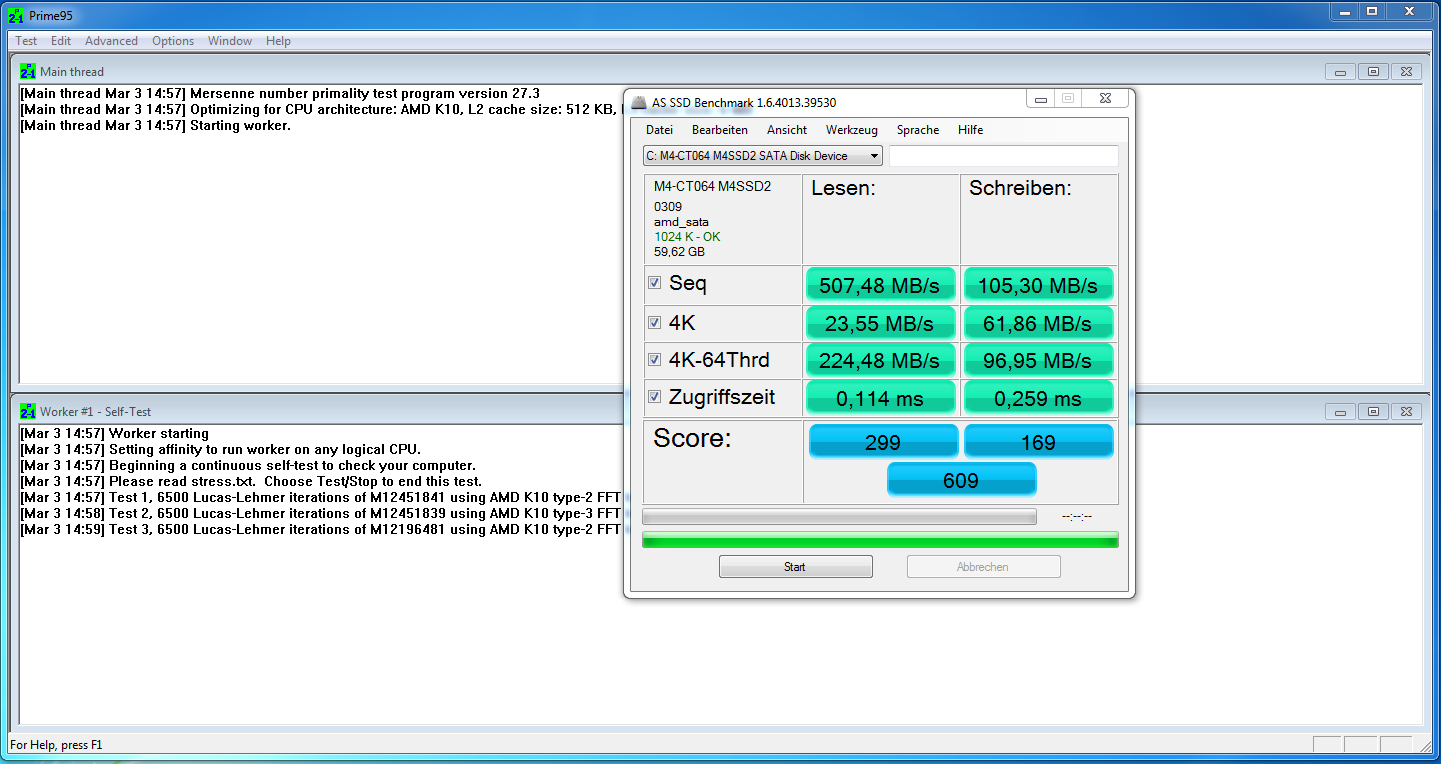Open the Window menu in Prime95

pyautogui.click(x=230, y=41)
